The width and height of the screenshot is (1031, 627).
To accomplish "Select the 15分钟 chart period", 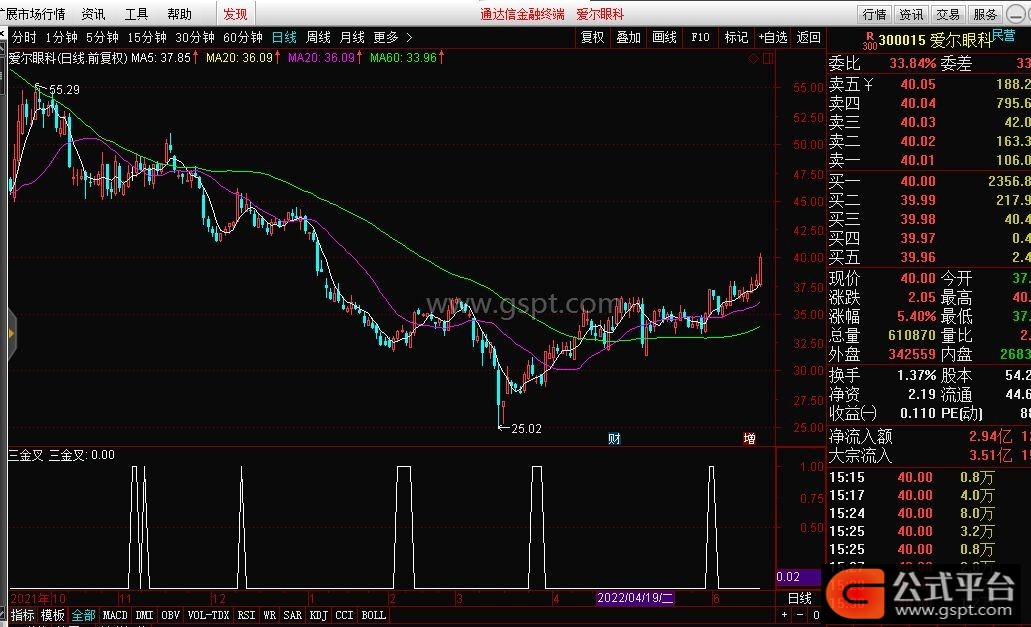I will click(x=147, y=37).
